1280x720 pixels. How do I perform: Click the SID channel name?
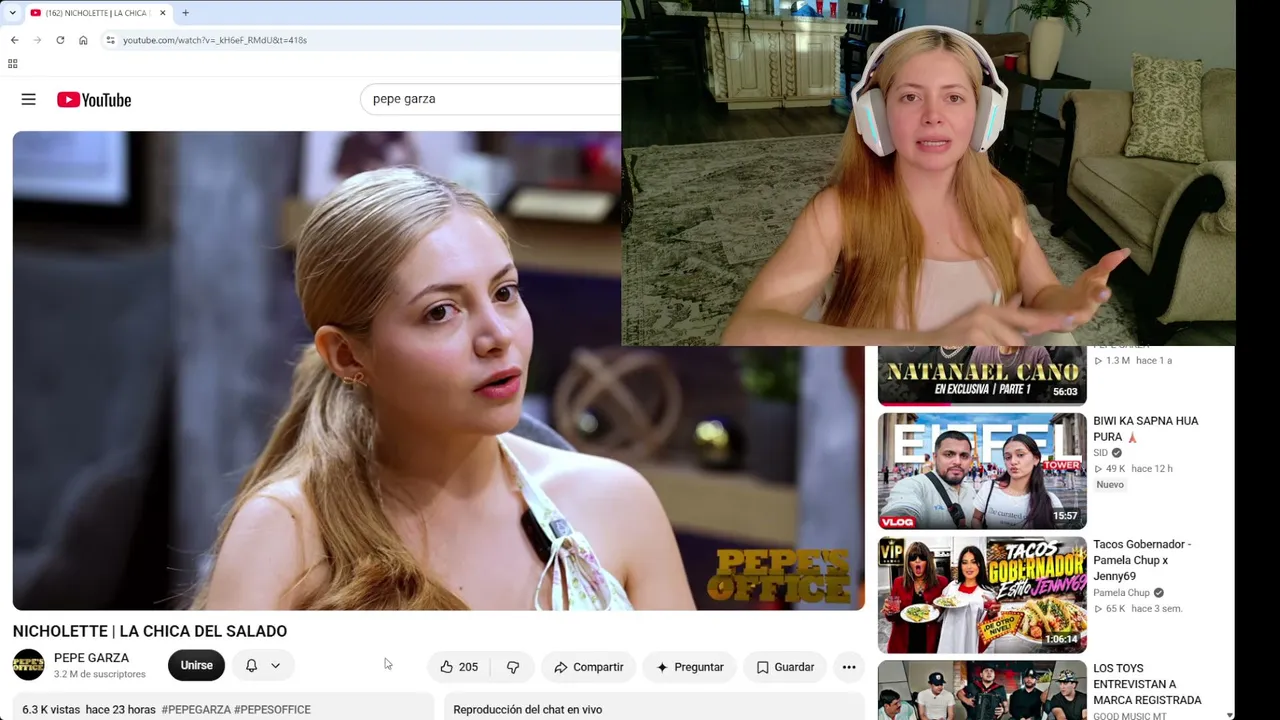pos(1100,453)
